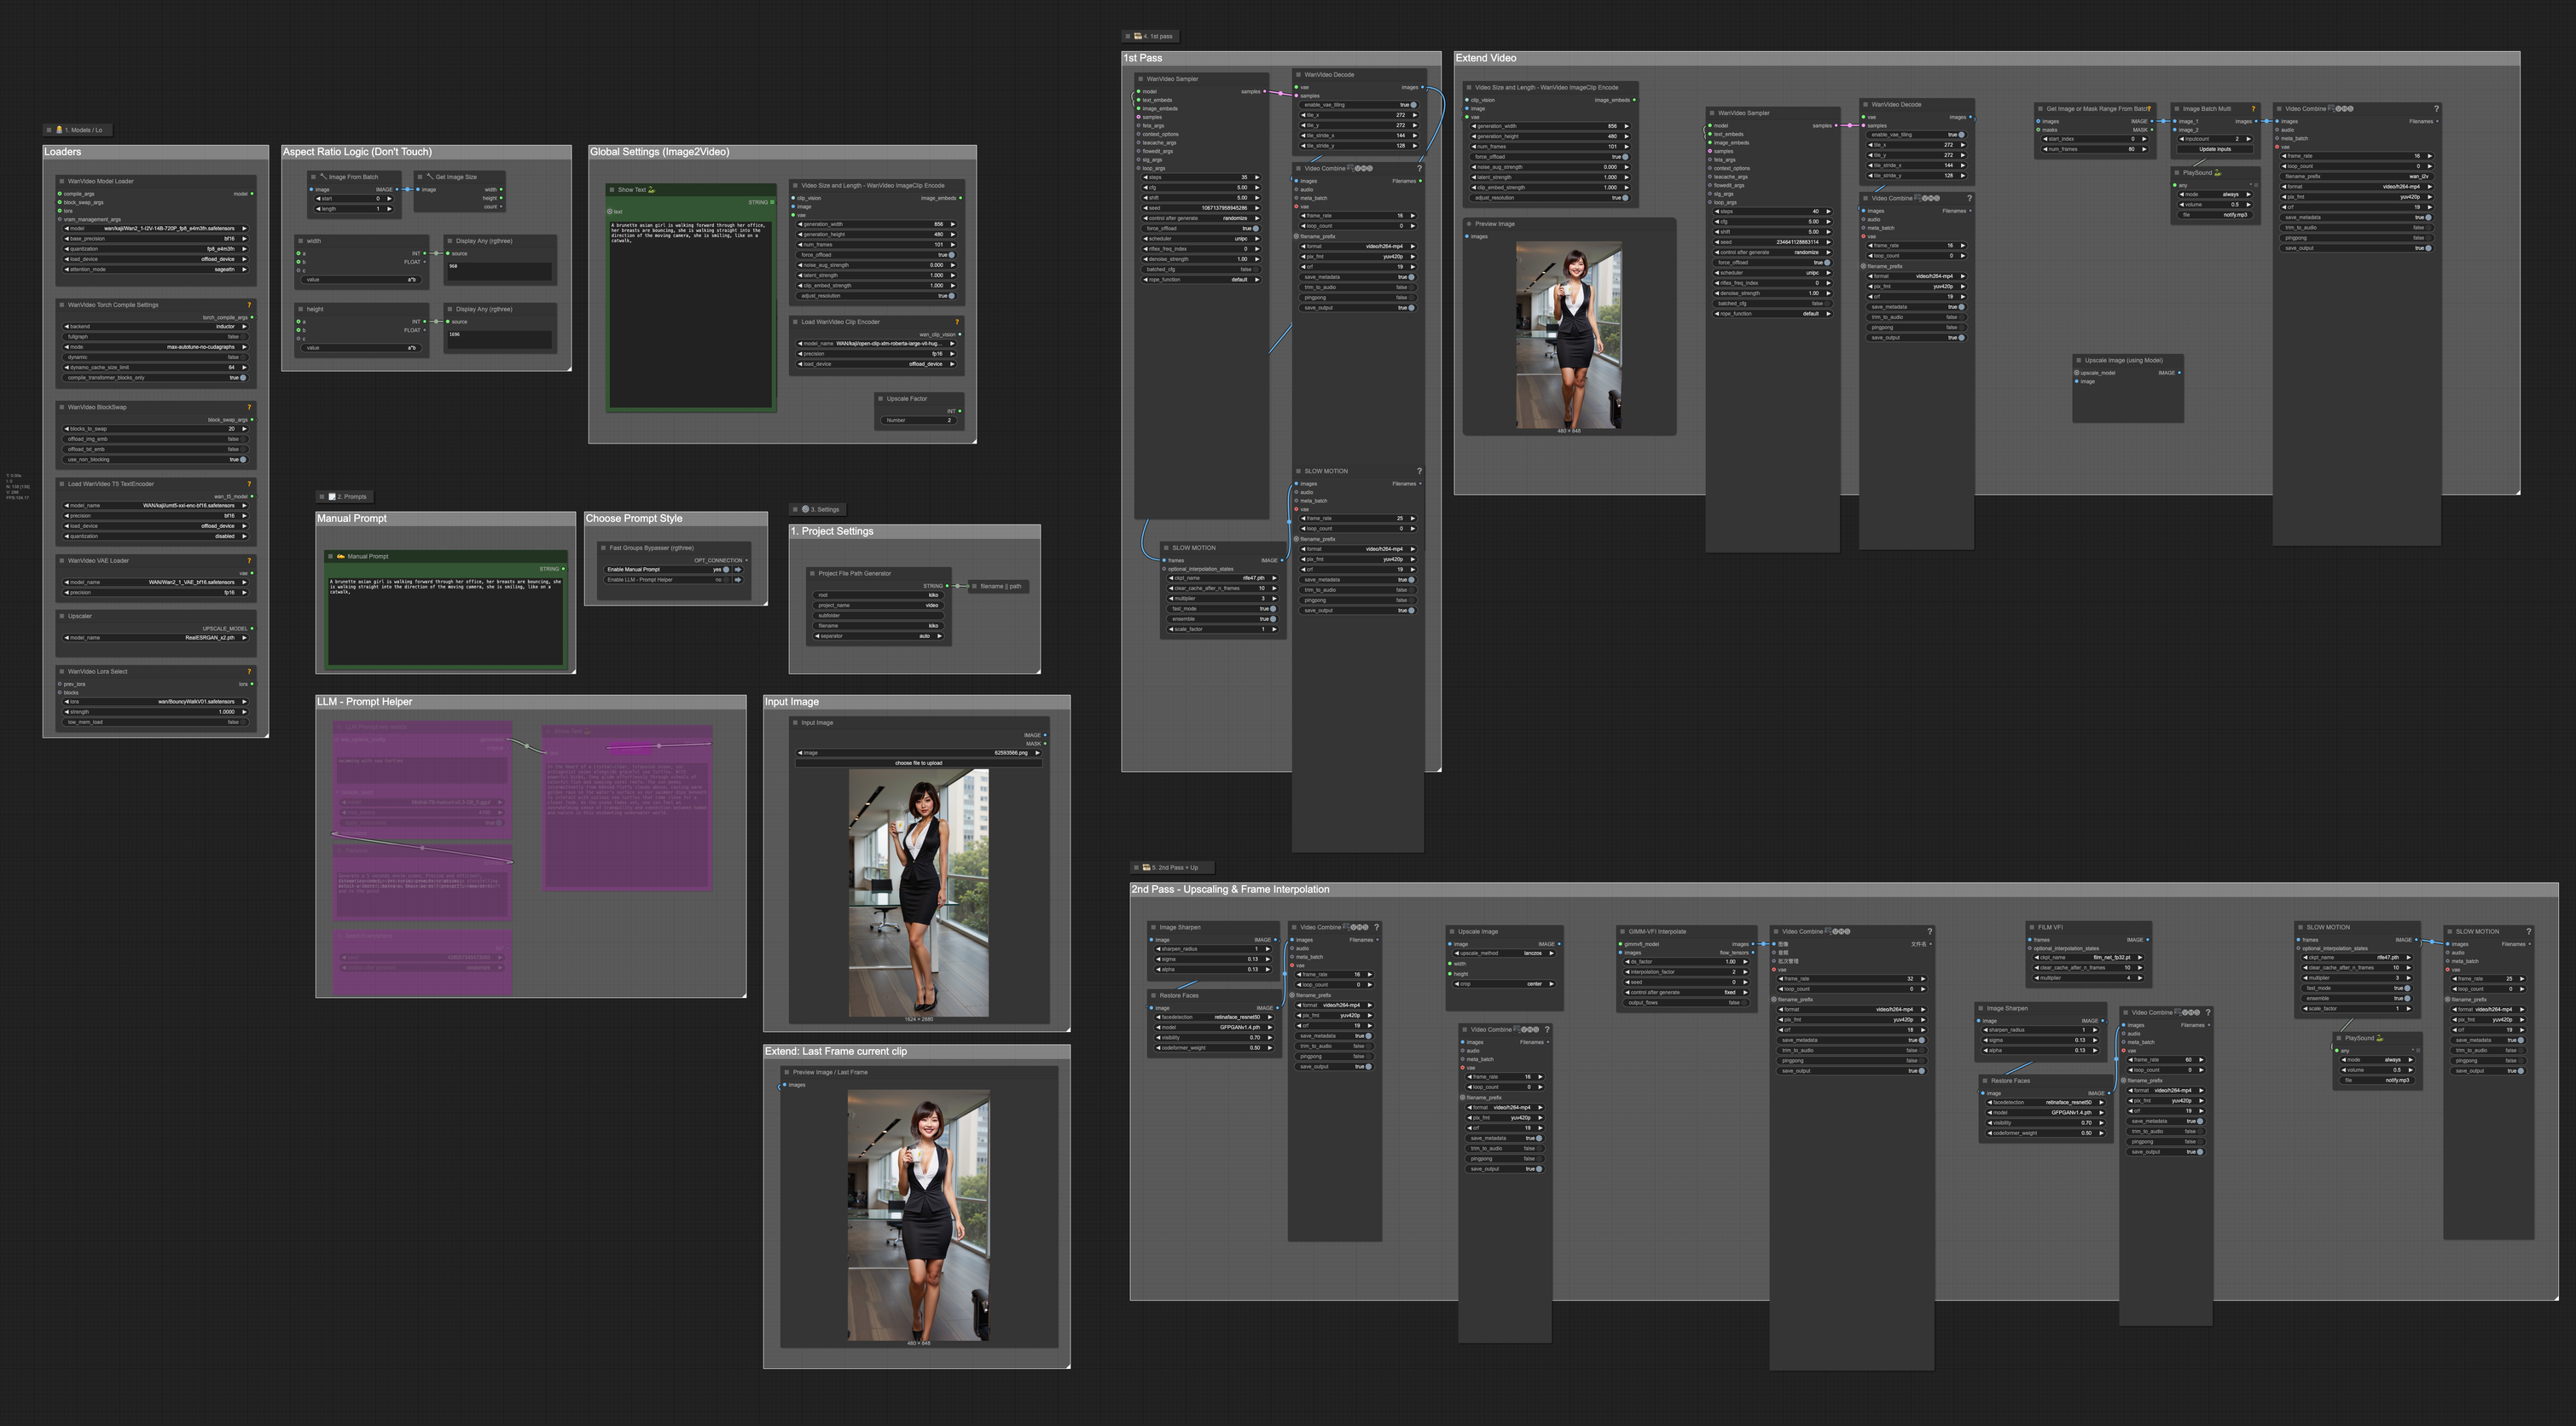
Task: Click the help icon on Load WanVideo Clip Encoder
Action: click(957, 322)
